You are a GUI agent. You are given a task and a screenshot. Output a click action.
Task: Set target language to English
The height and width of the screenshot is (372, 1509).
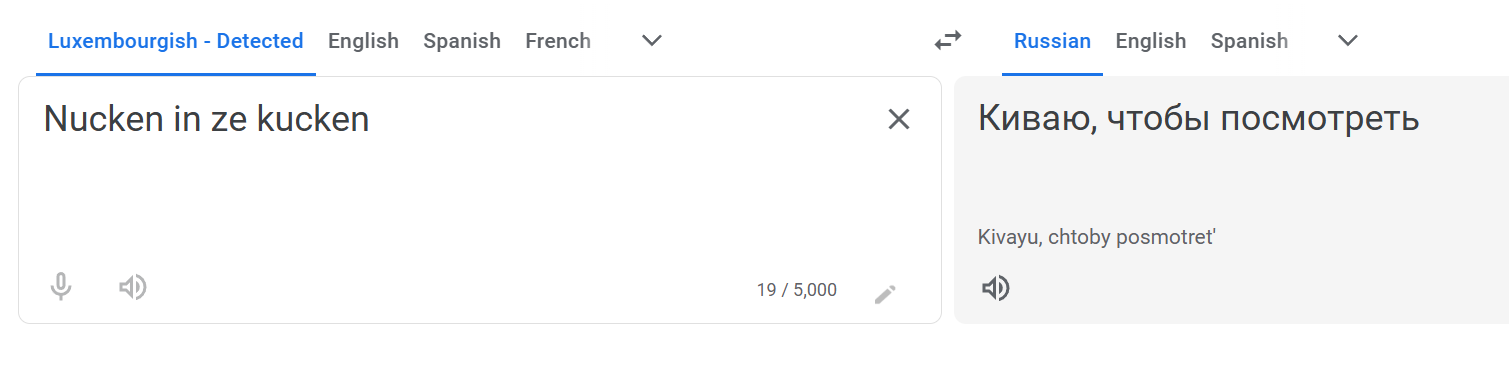point(1151,41)
